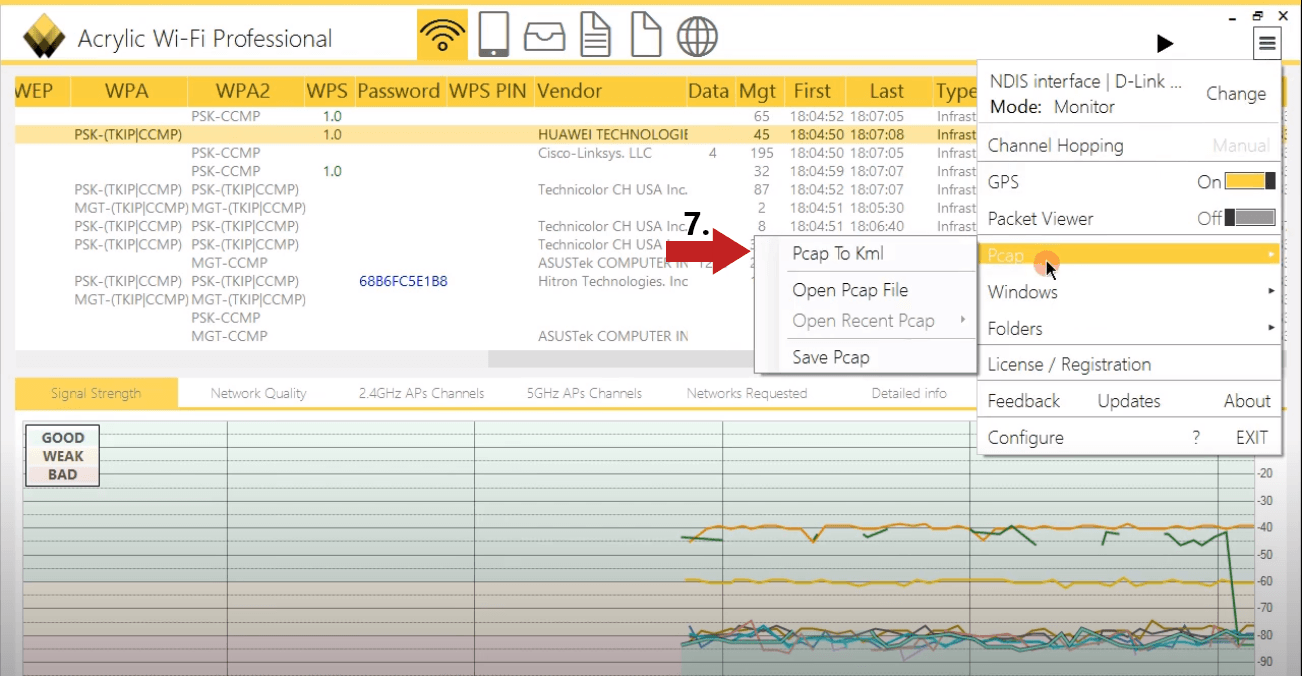Open the inventory tray icon
Screen dimensions: 1302x676
click(545, 37)
